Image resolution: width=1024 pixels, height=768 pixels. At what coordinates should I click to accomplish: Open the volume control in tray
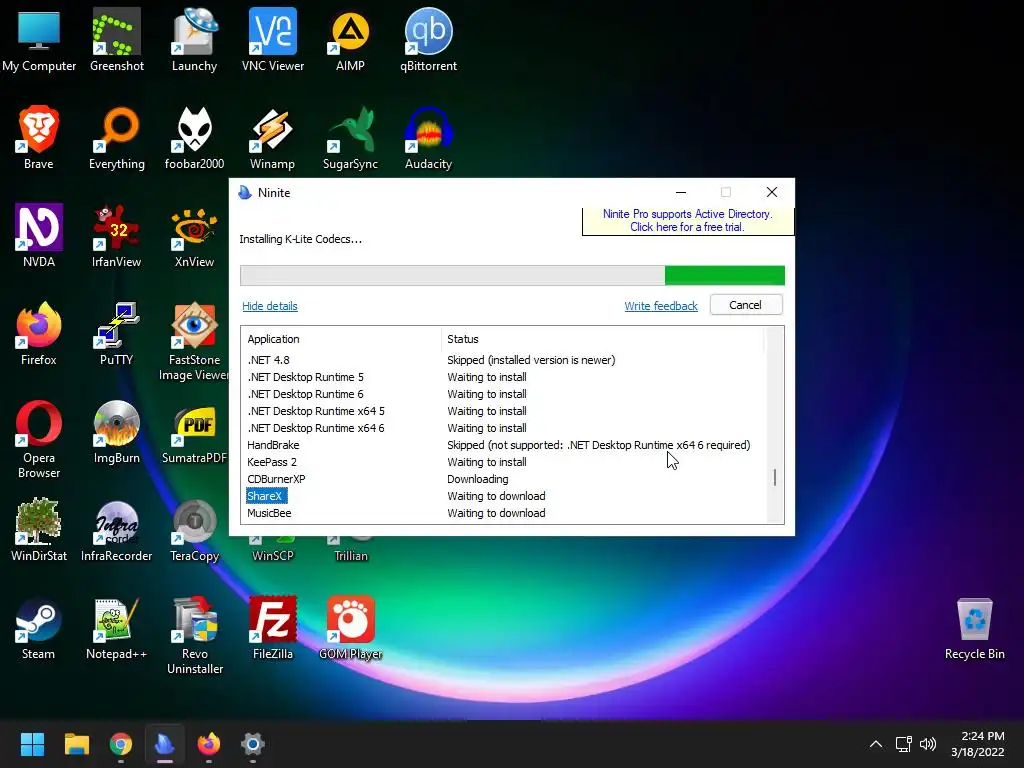point(927,744)
